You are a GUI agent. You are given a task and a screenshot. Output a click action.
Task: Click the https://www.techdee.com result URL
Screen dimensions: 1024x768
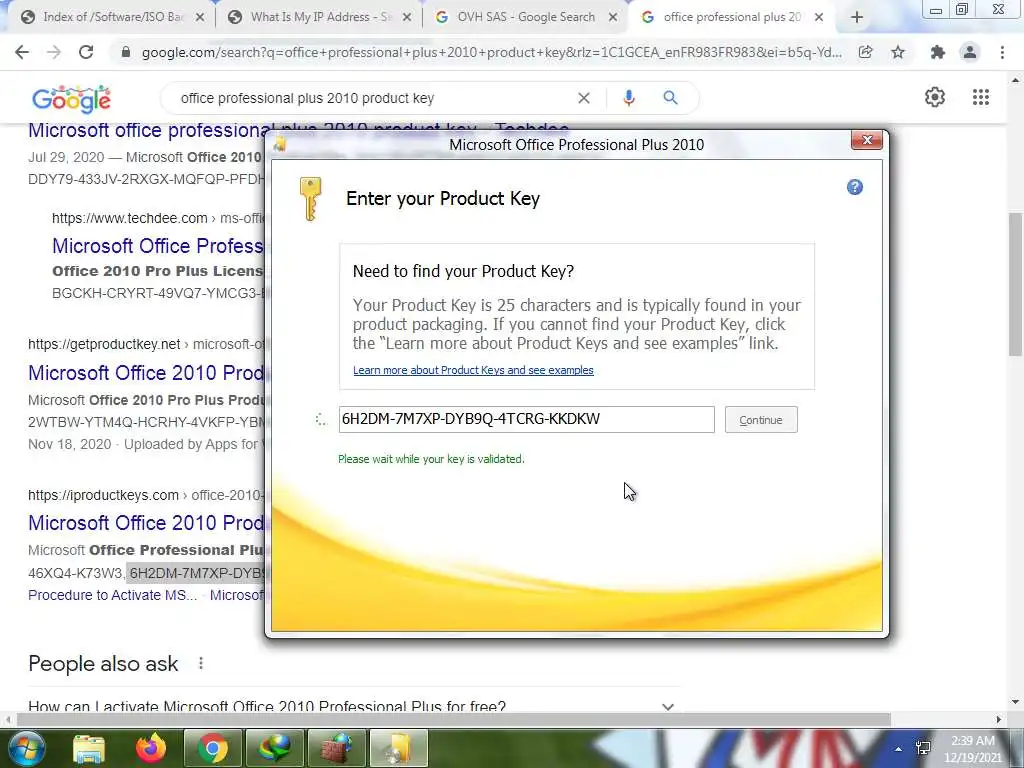[129, 218]
